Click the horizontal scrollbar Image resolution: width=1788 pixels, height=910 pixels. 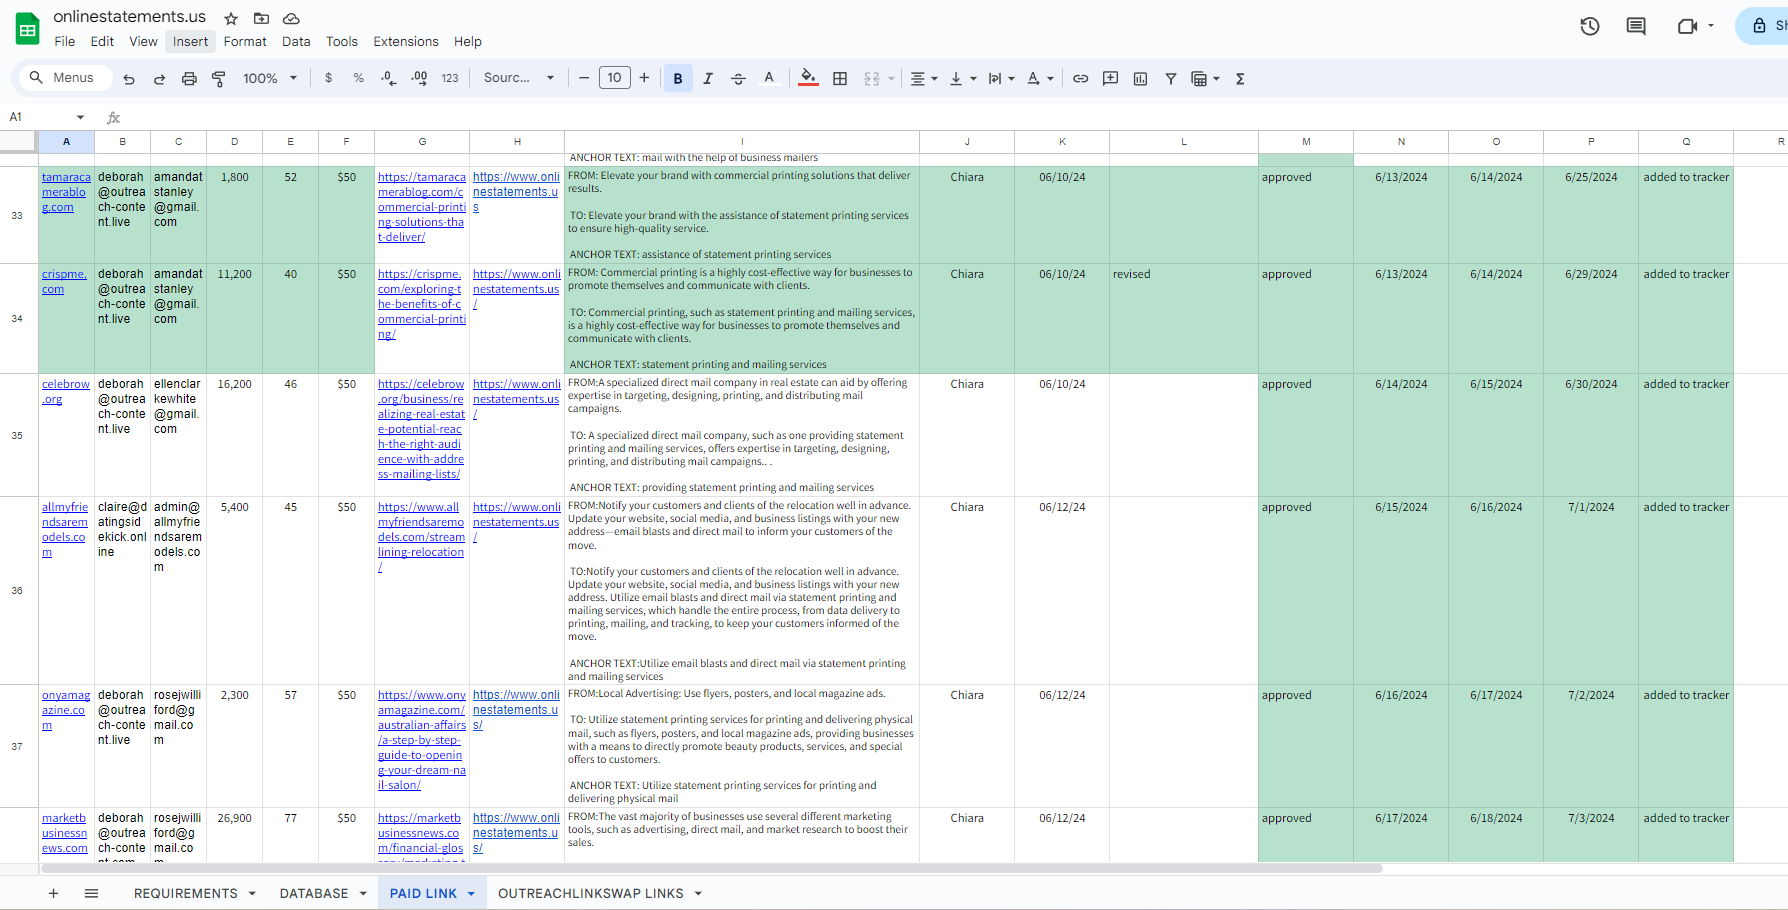tap(711, 868)
